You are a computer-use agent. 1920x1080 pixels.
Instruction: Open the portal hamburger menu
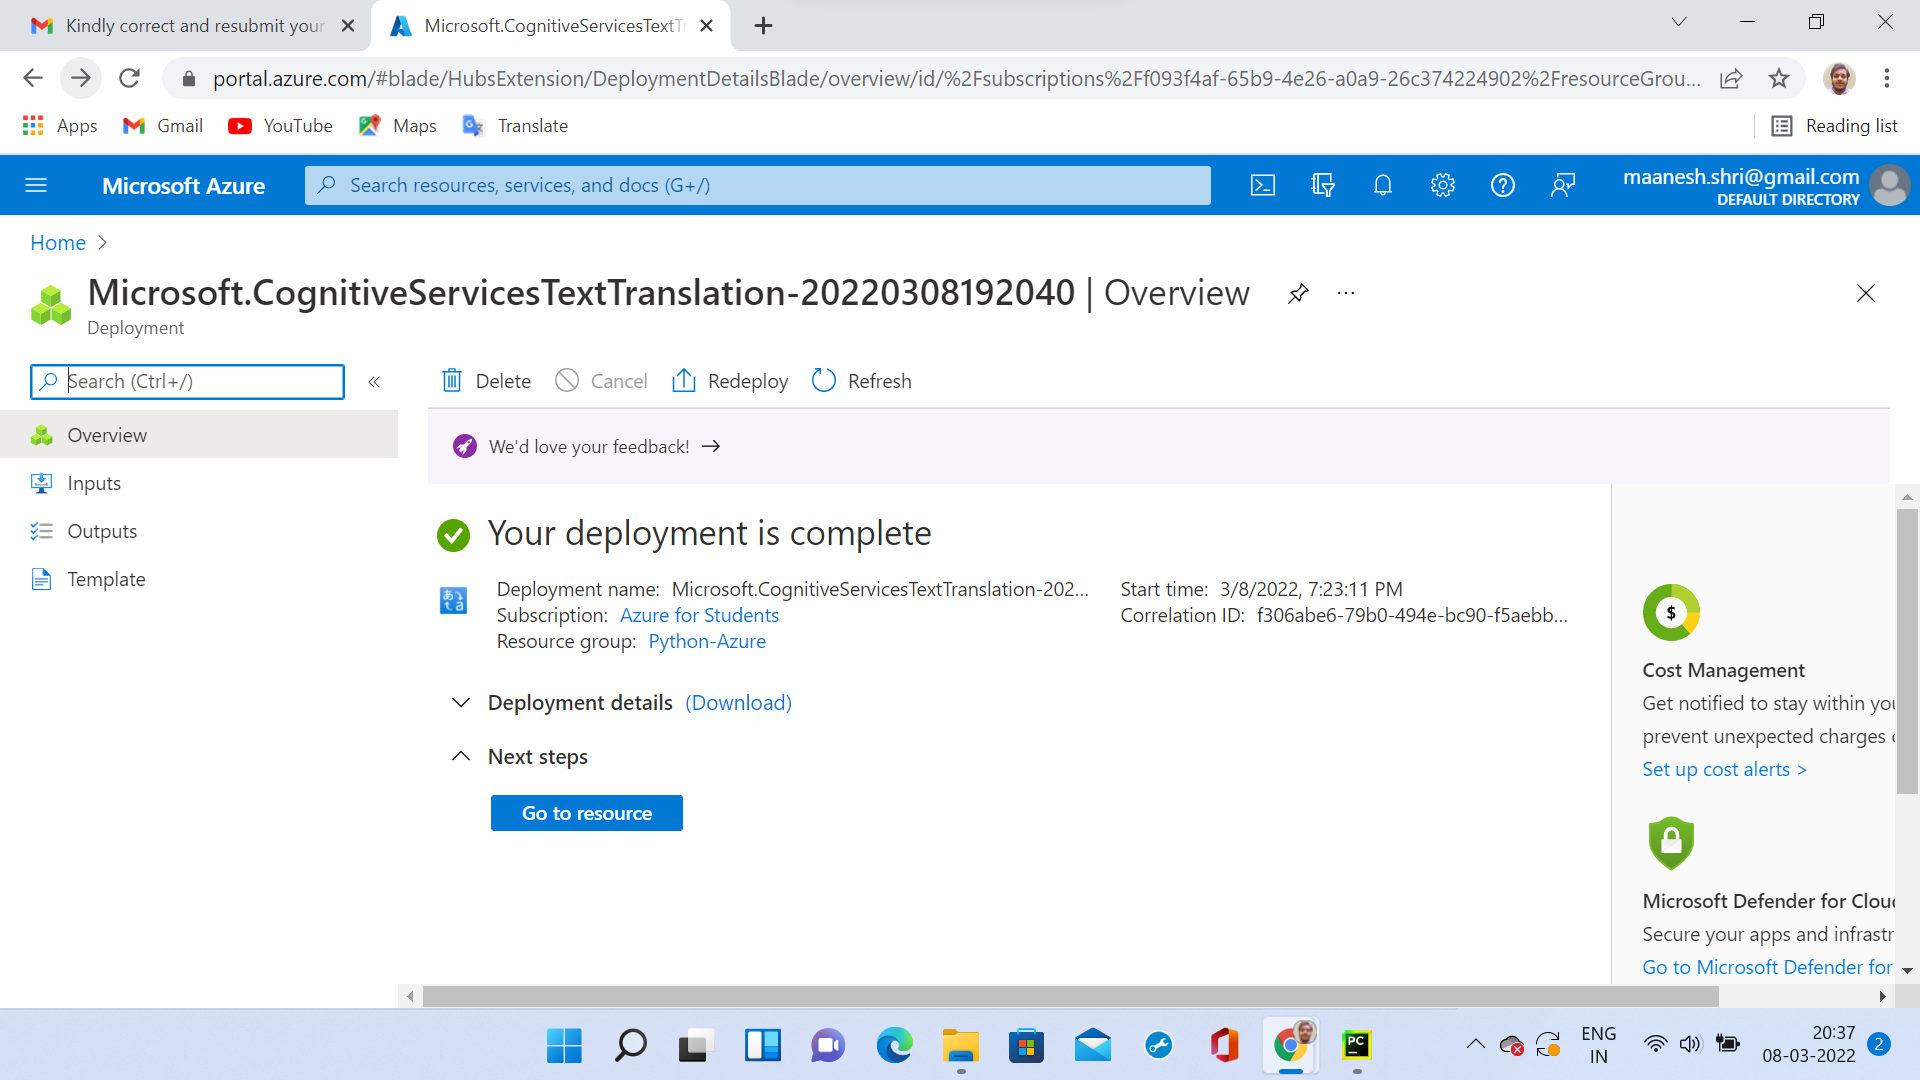36,185
